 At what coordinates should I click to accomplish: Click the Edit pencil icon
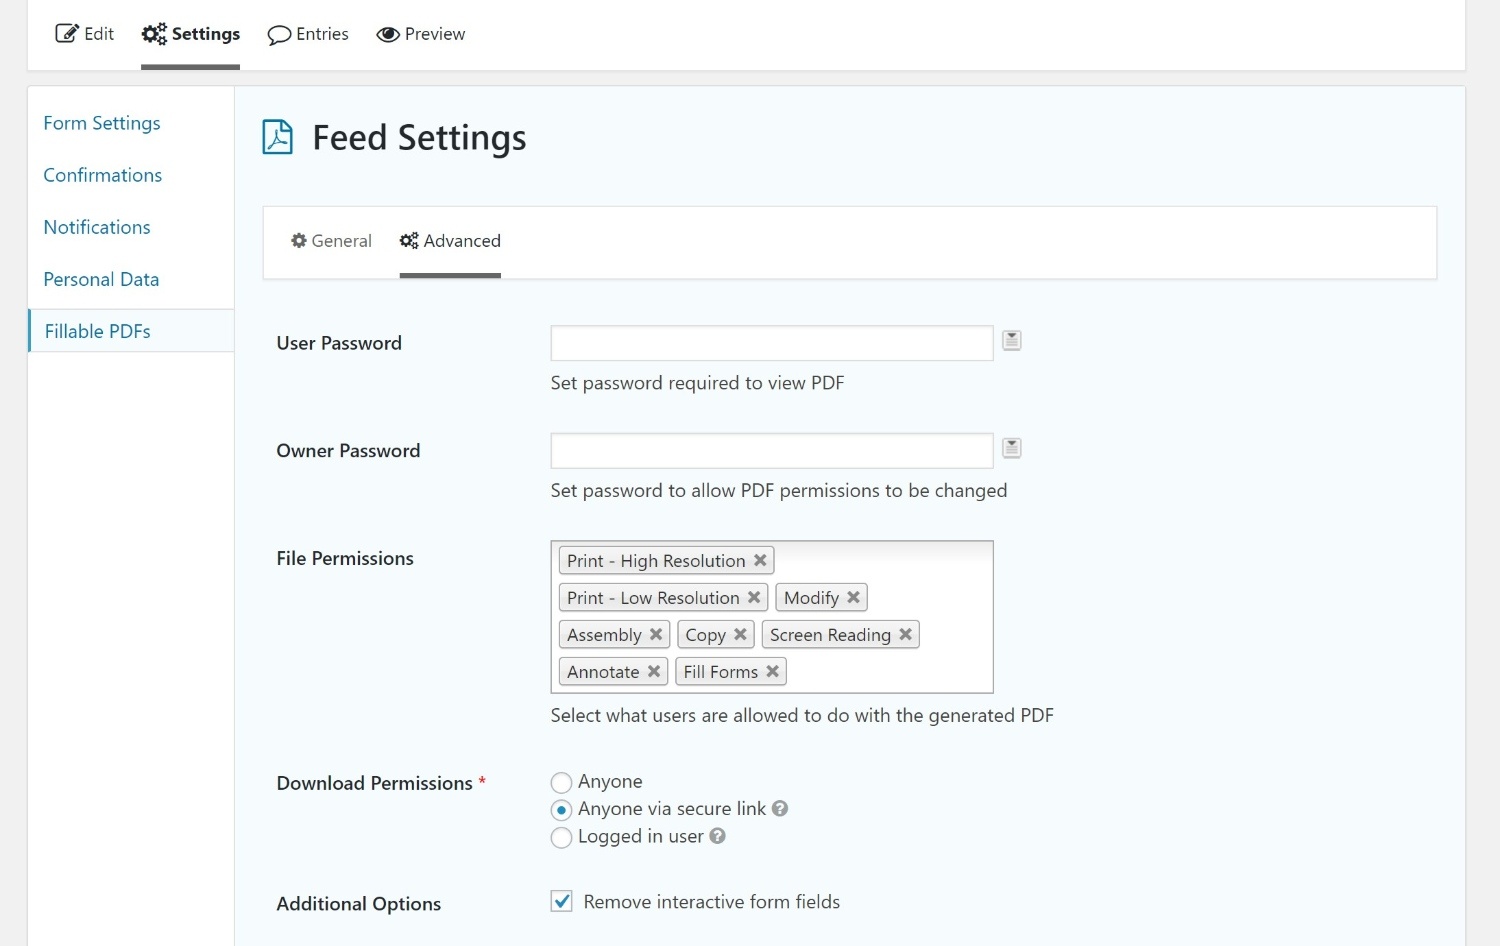point(67,32)
